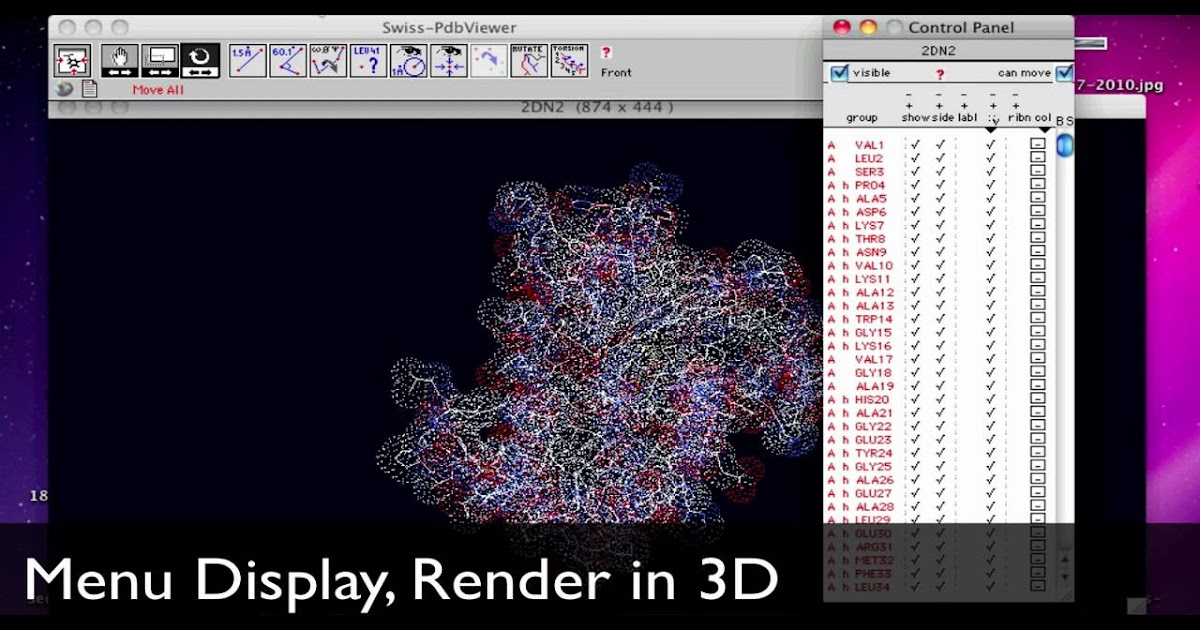
Task: Select residue ALA5 in group list
Action: point(870,199)
